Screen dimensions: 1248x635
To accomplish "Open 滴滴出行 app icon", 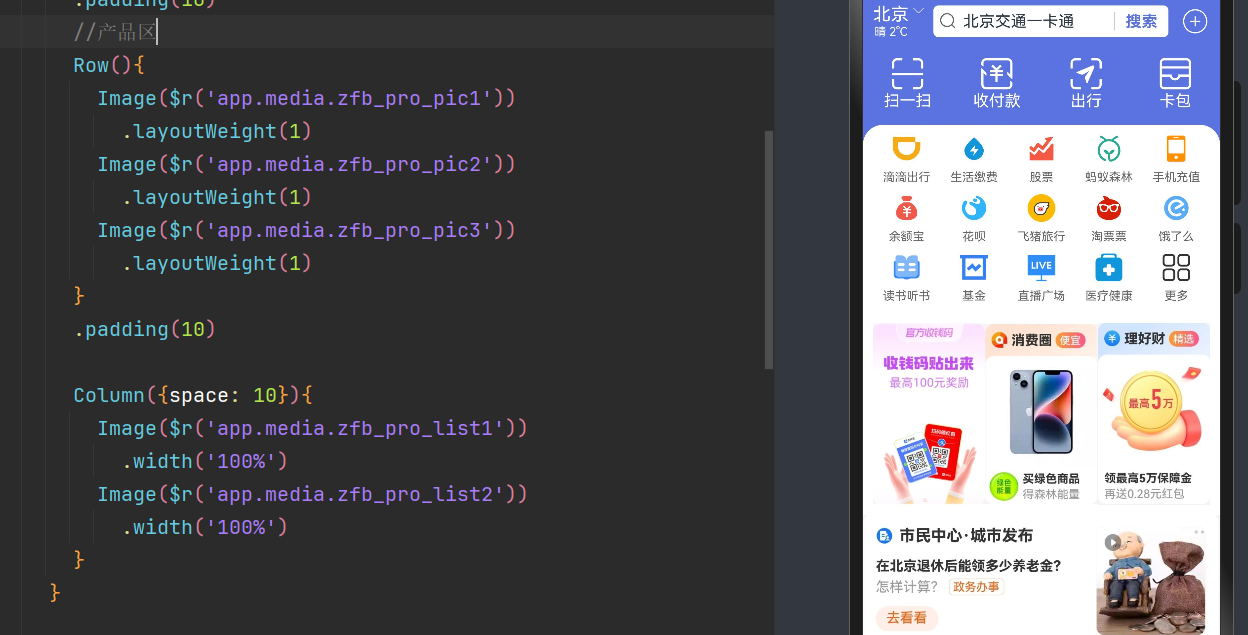I will point(906,149).
